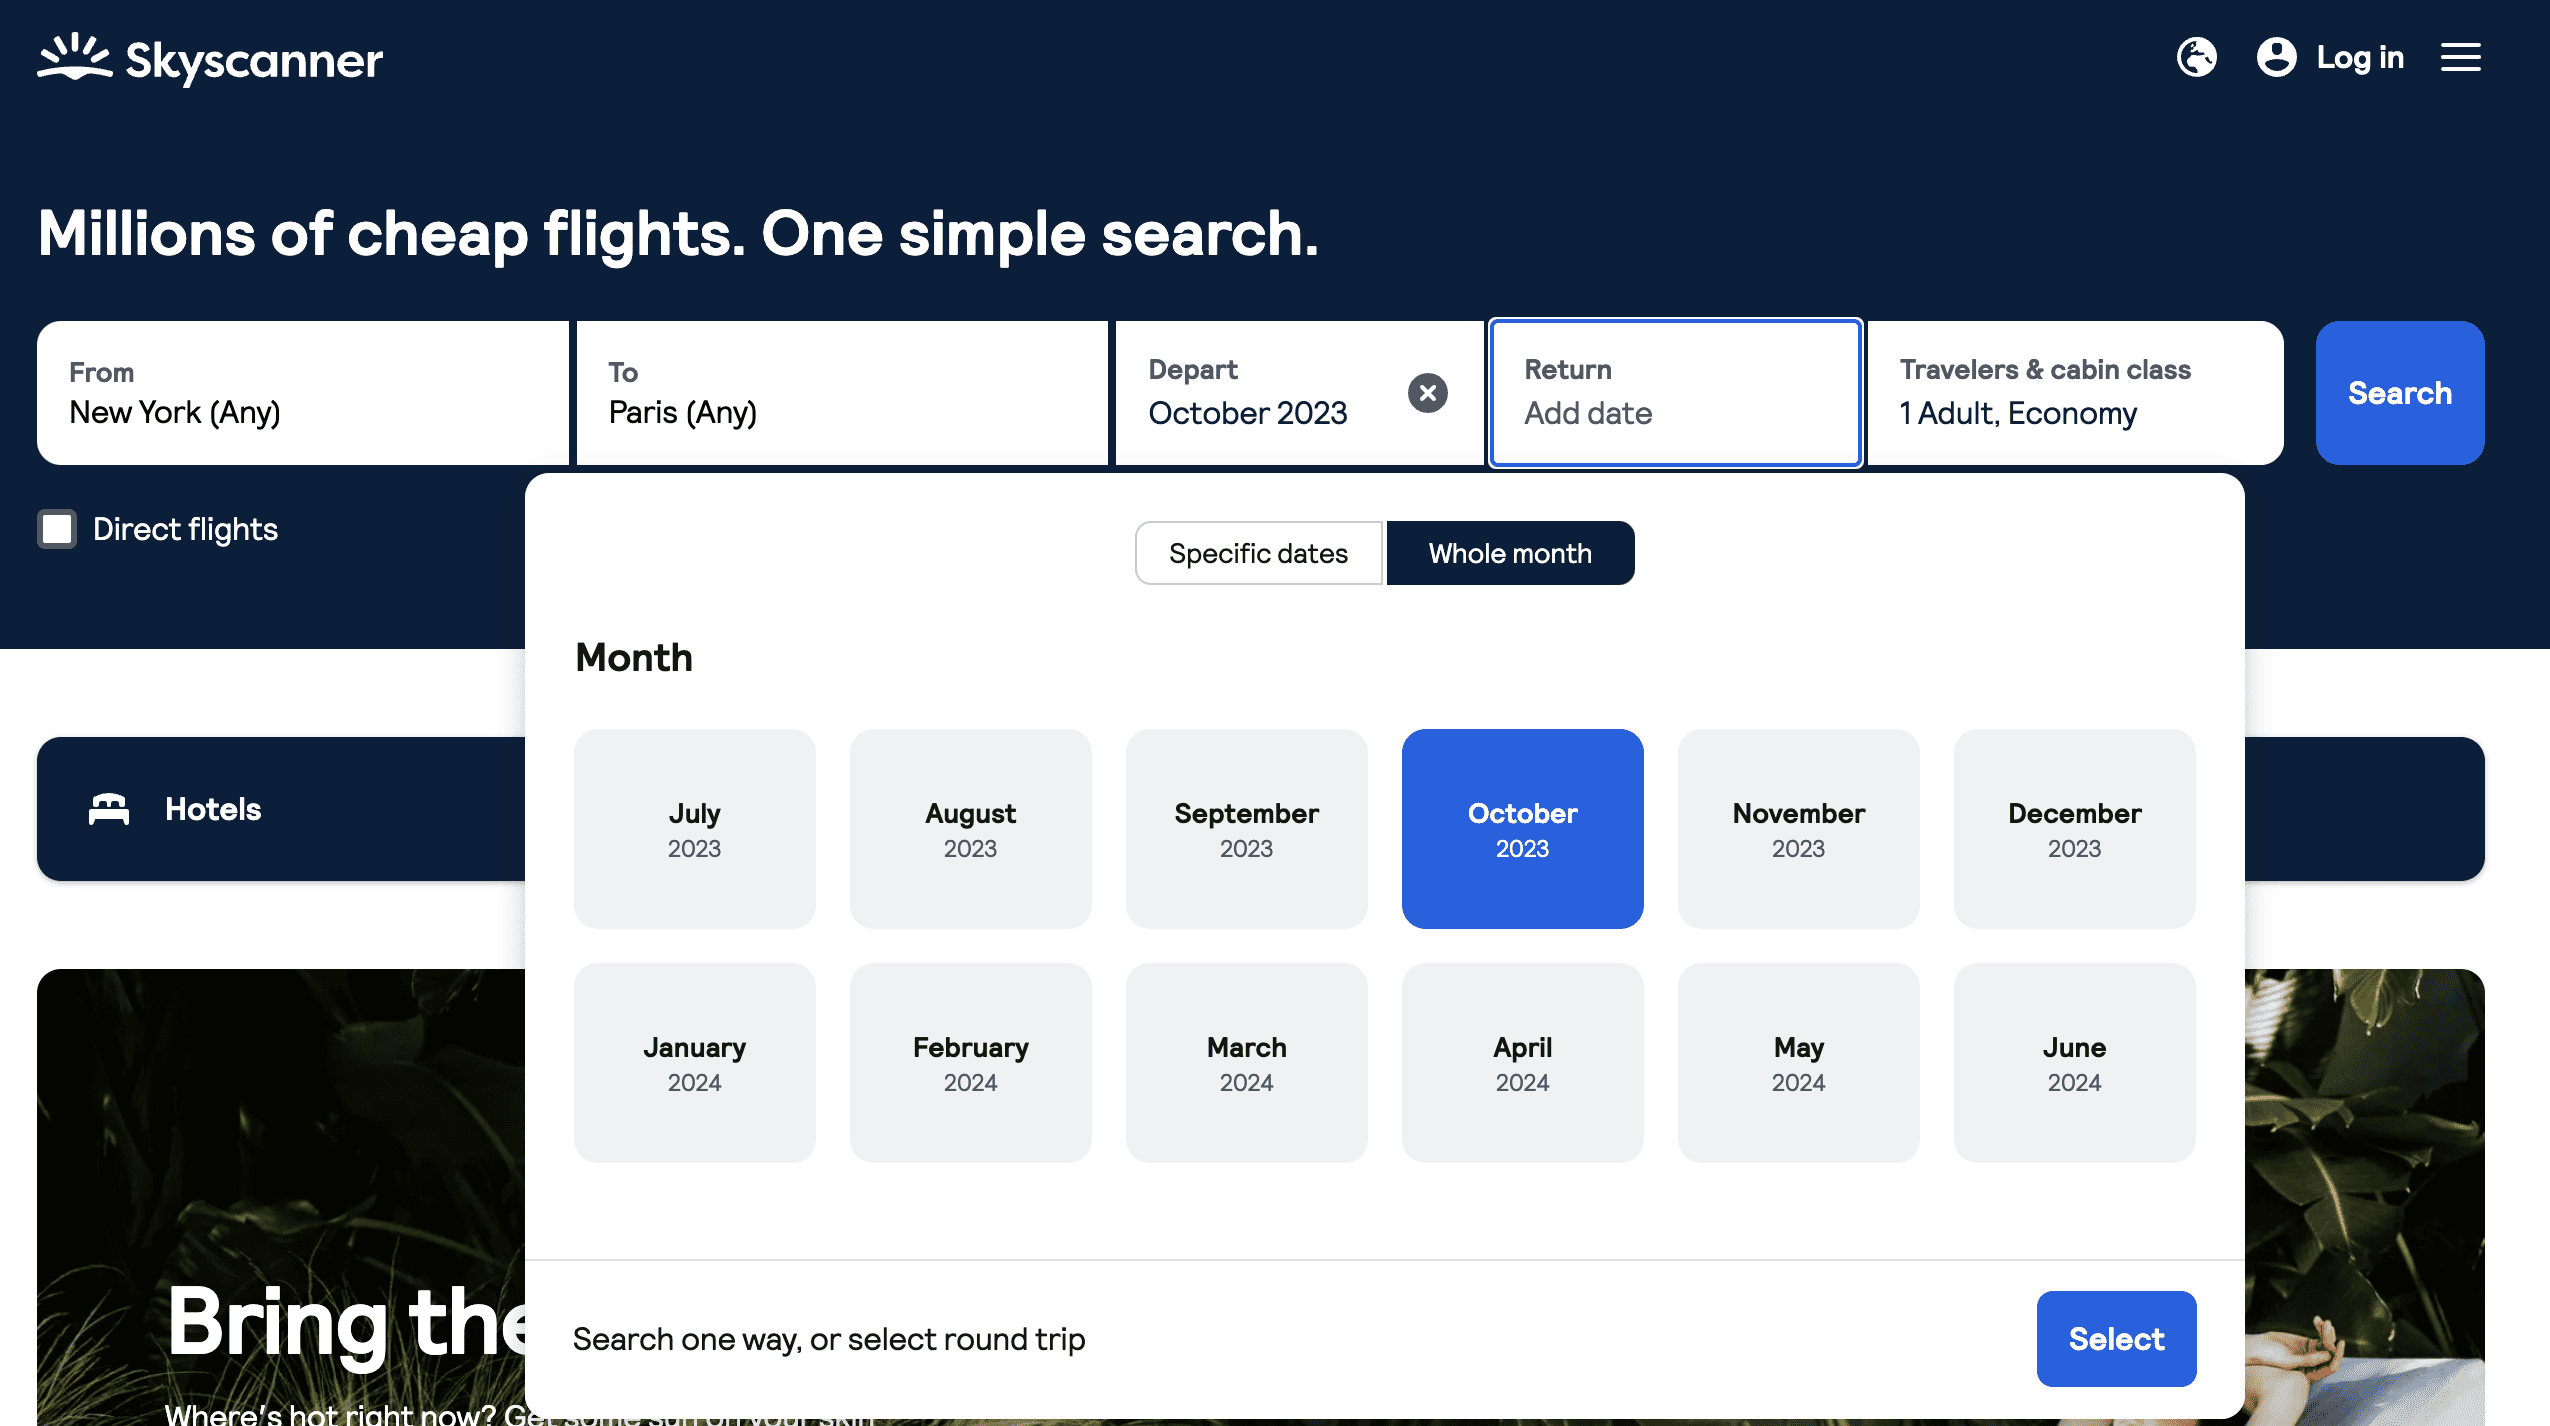Click the clear depart date X icon
The image size is (2550, 1426).
pos(1429,392)
